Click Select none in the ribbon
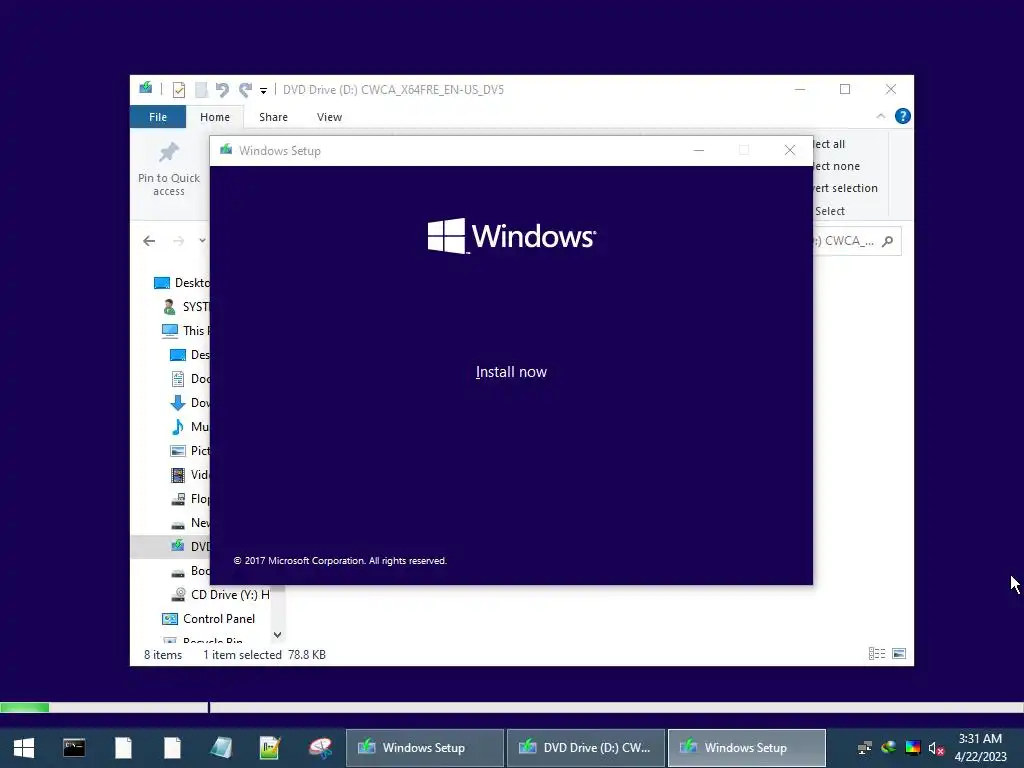 coord(837,166)
